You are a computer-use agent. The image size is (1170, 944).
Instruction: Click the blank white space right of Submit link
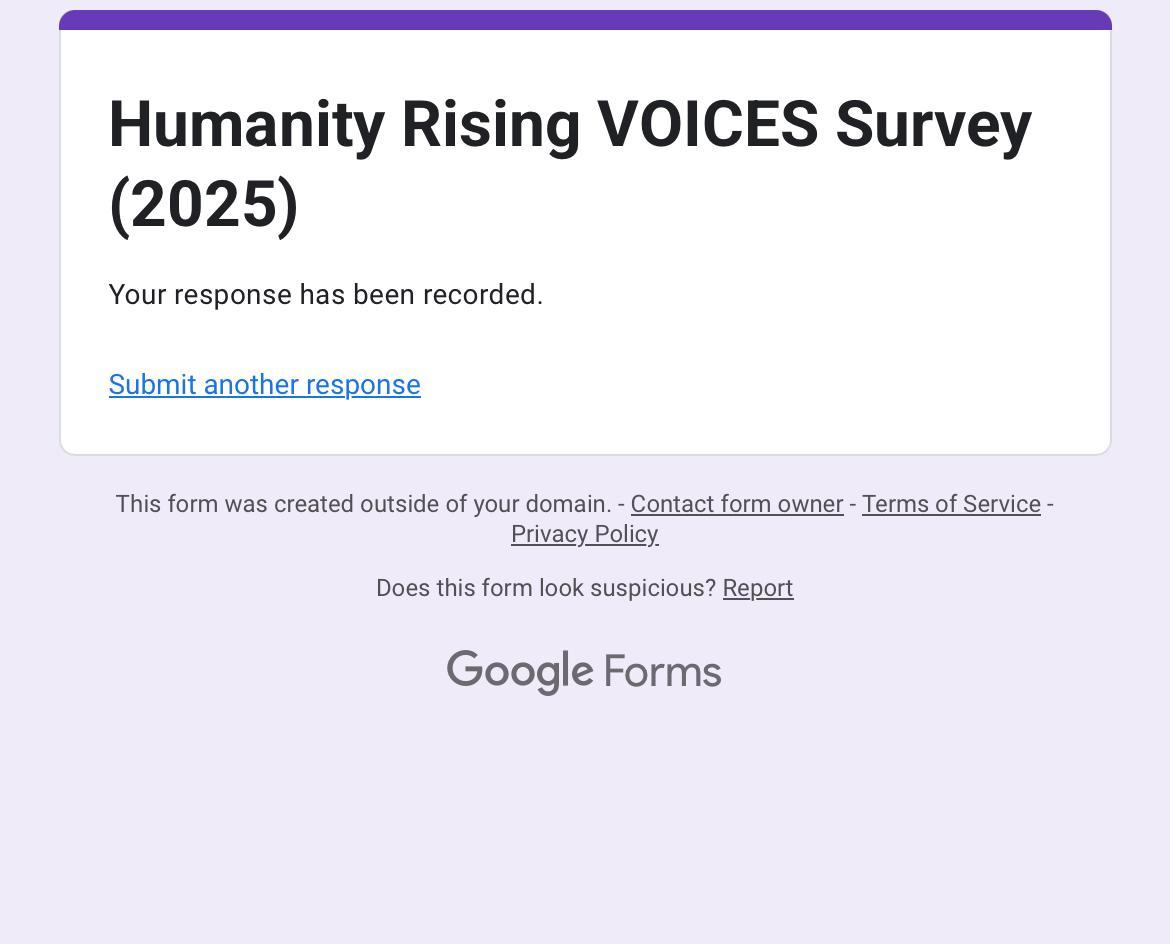click(760, 385)
